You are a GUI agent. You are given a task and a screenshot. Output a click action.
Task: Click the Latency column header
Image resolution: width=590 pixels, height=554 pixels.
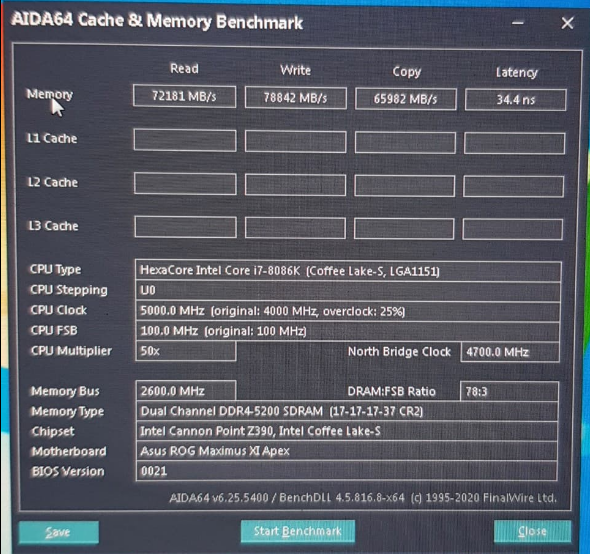(517, 72)
